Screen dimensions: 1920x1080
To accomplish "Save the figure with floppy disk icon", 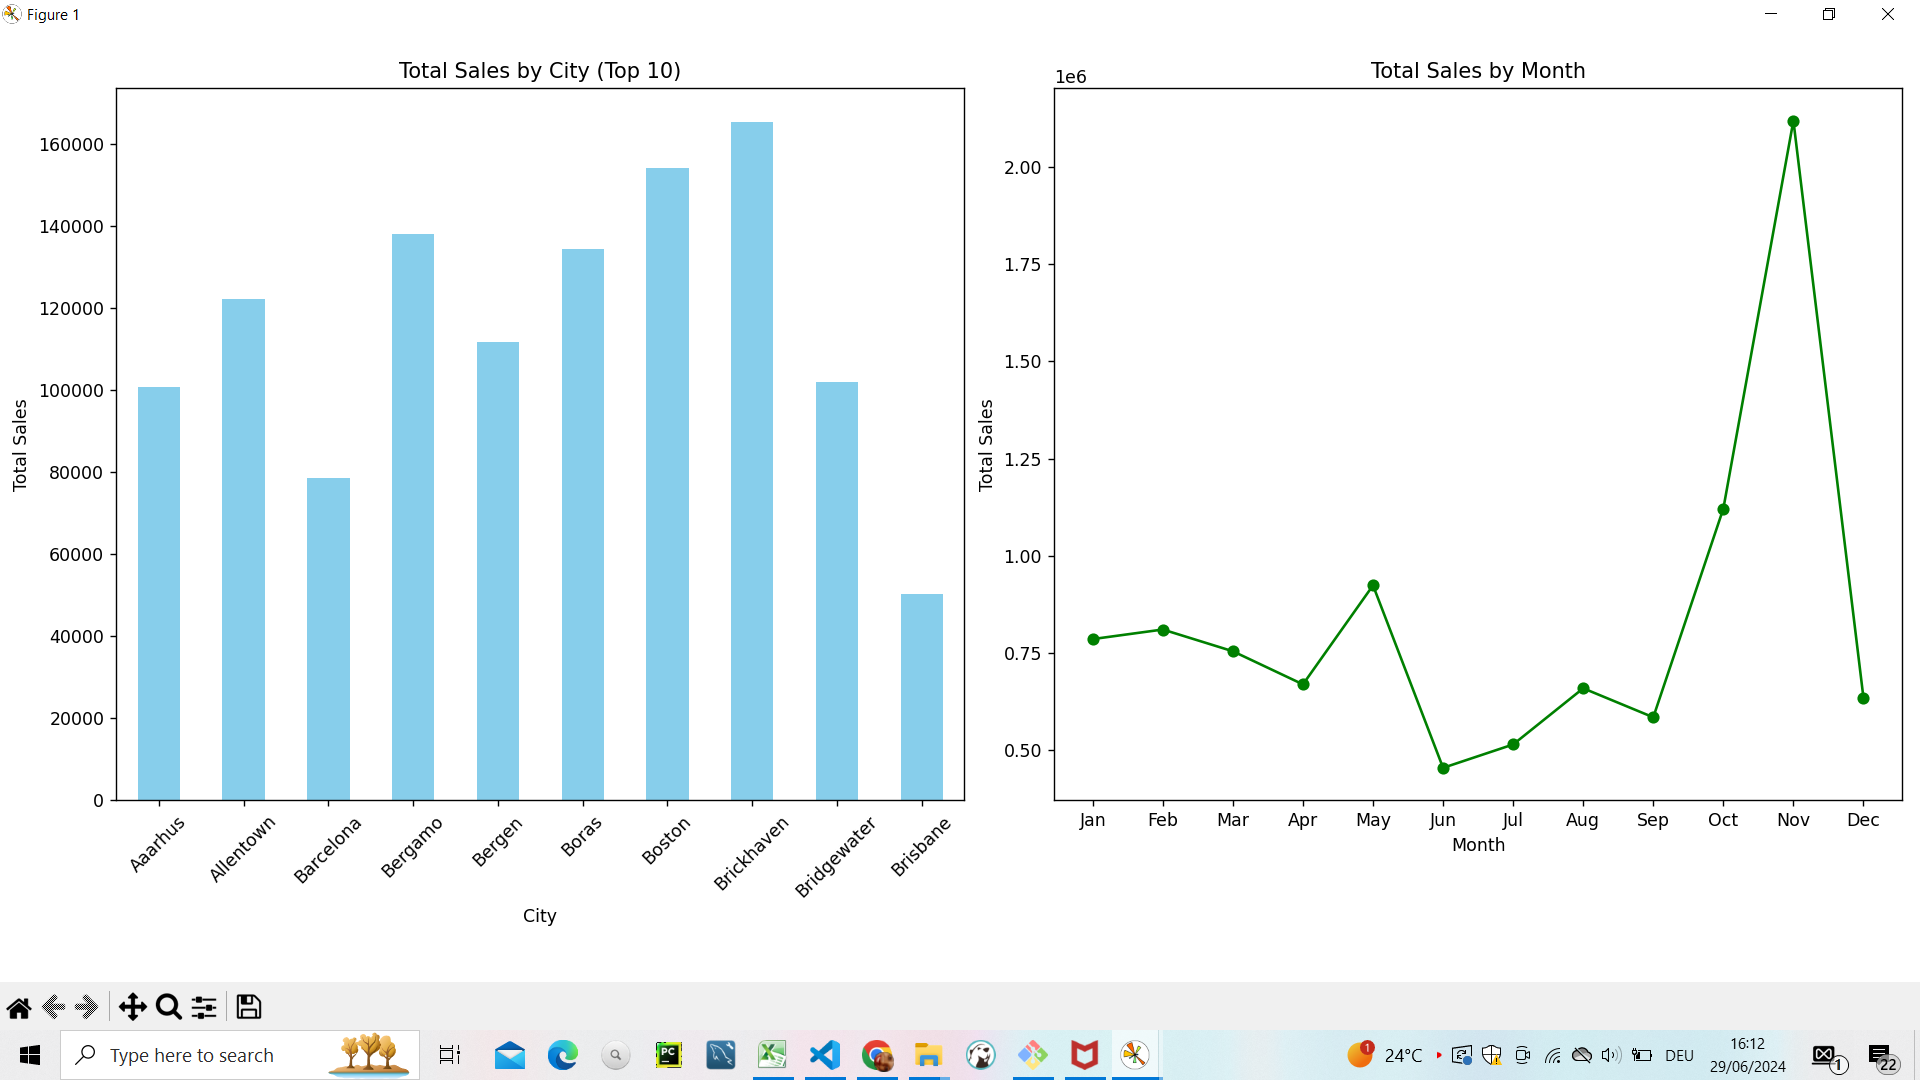I will pyautogui.click(x=249, y=1007).
